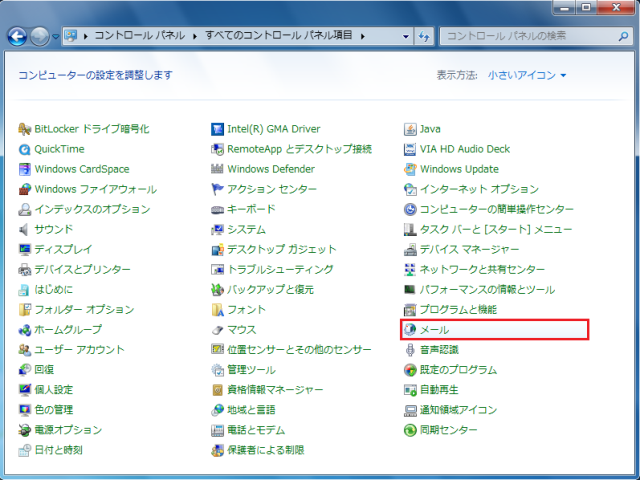Open システム link

pyautogui.click(x=247, y=229)
